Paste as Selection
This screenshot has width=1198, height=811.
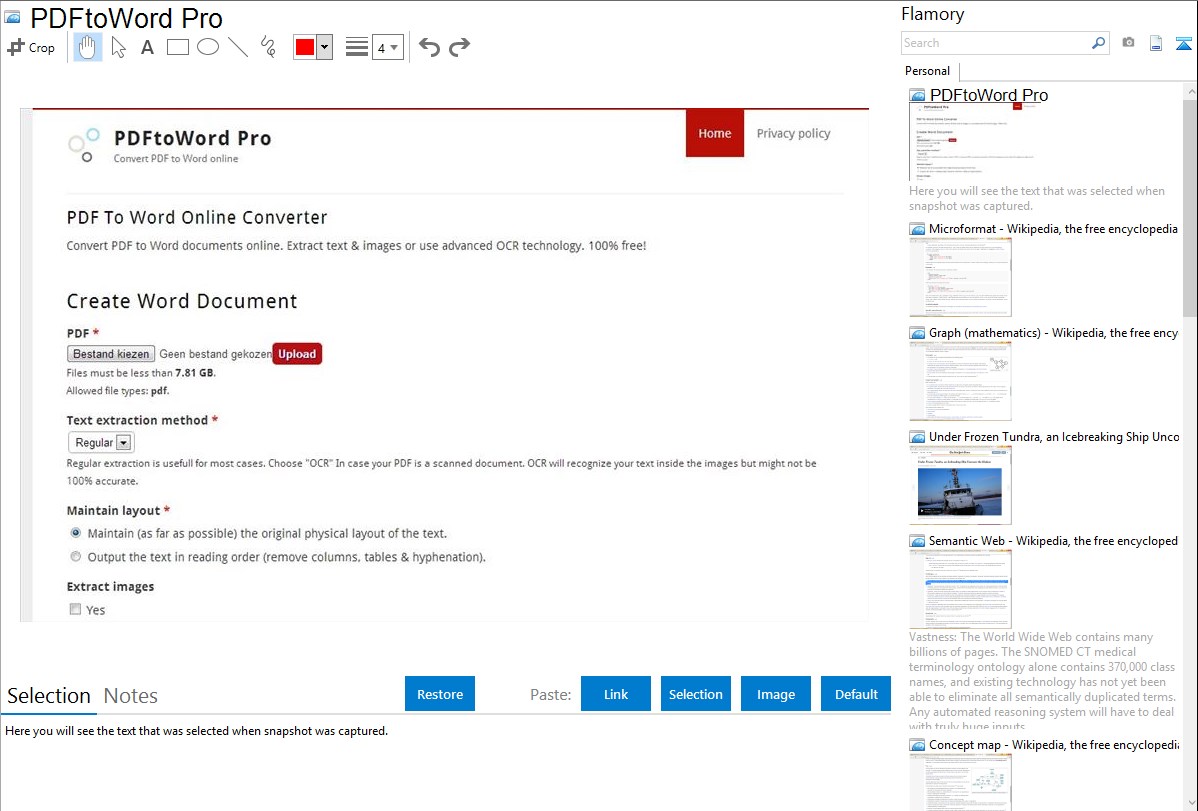click(696, 694)
